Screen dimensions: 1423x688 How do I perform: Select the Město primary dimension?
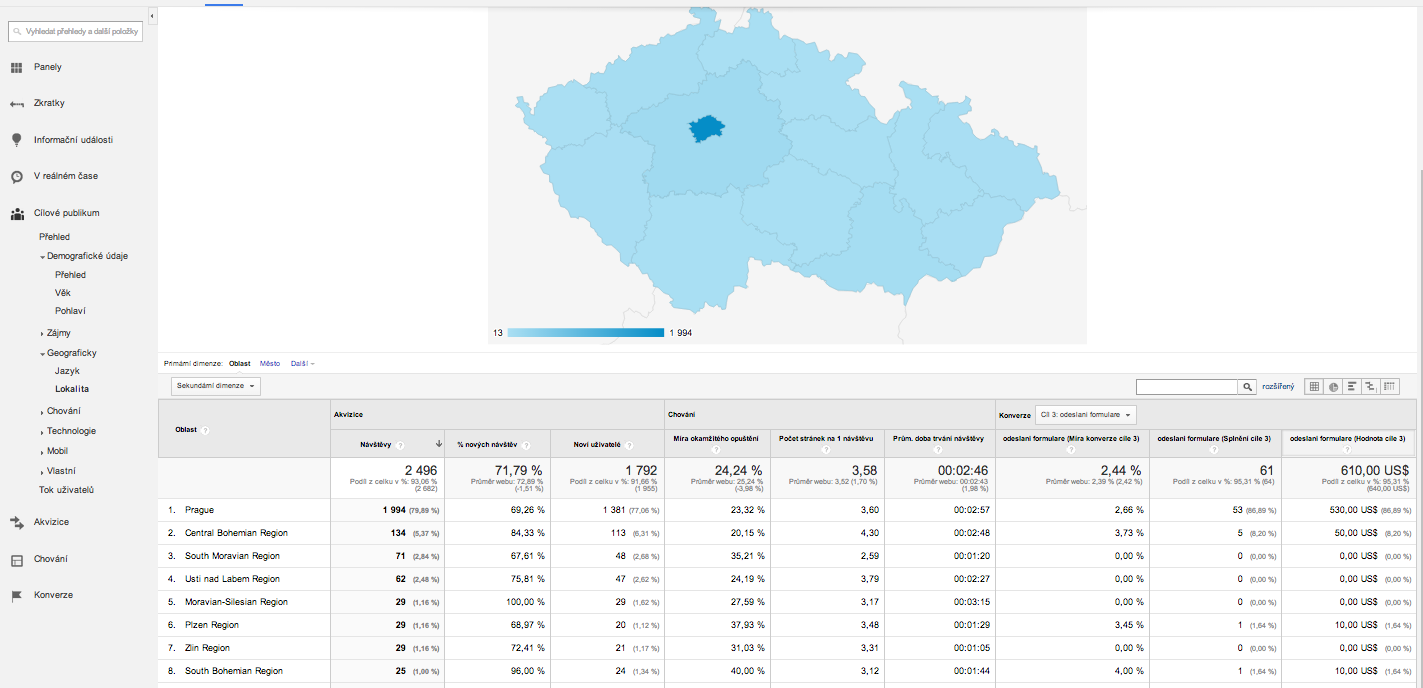pyautogui.click(x=270, y=363)
